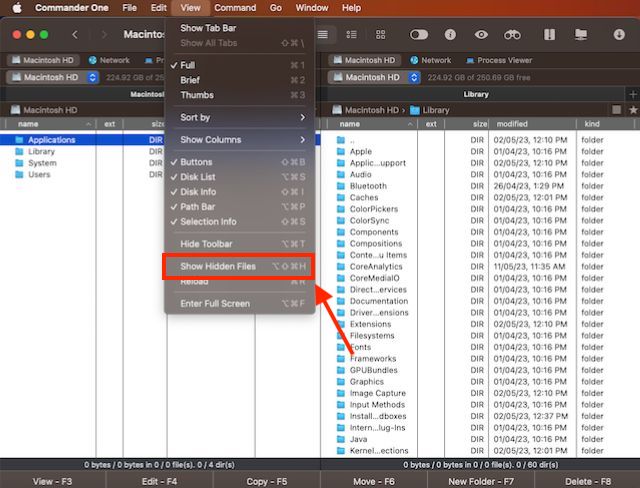The width and height of the screenshot is (640, 488).
Task: Click the favorites star icon
Action: coord(633,110)
